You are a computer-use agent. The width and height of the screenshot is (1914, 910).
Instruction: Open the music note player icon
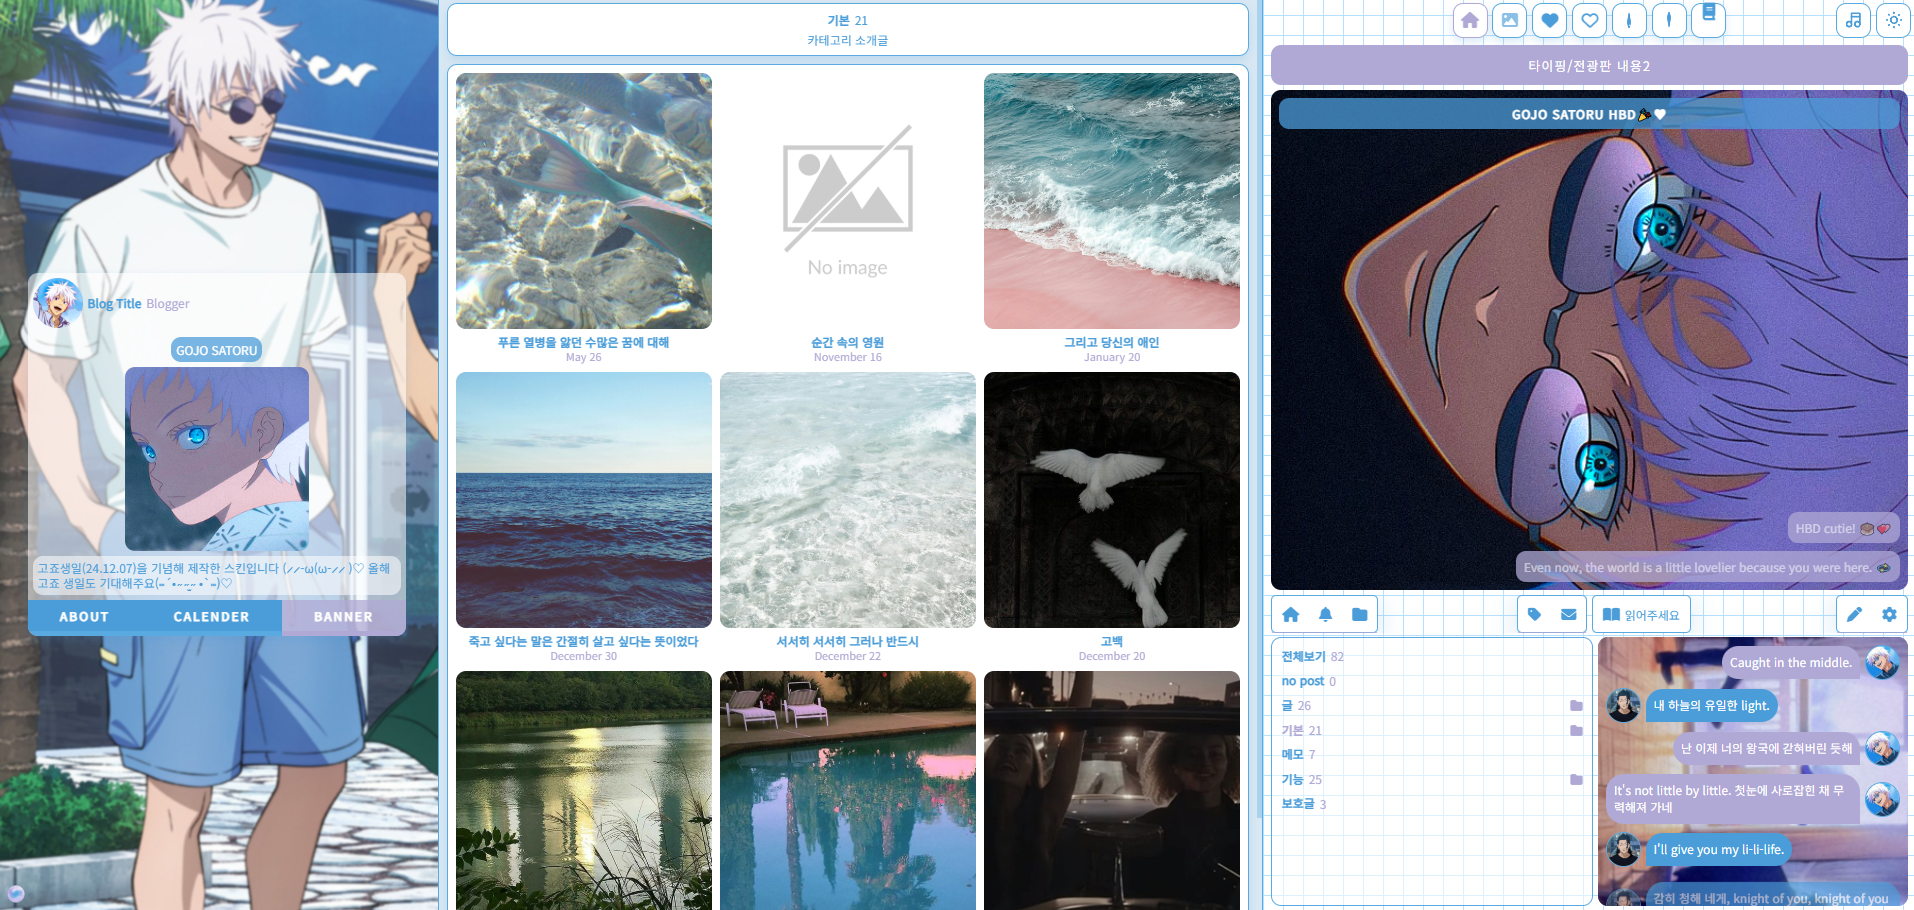coord(1853,20)
